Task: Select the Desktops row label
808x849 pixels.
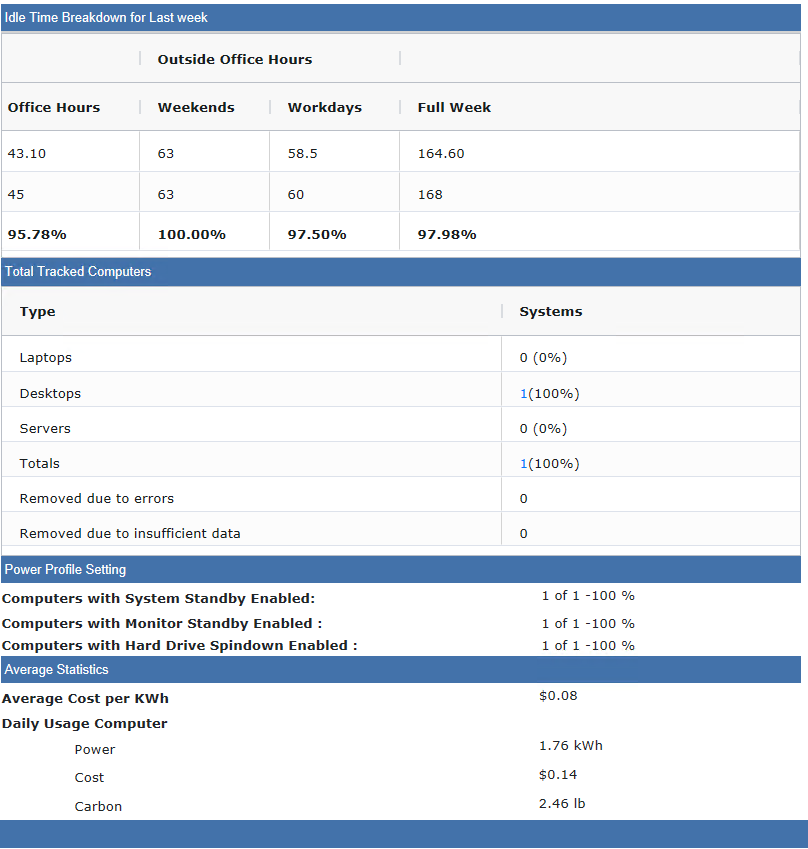Action: click(x=50, y=394)
